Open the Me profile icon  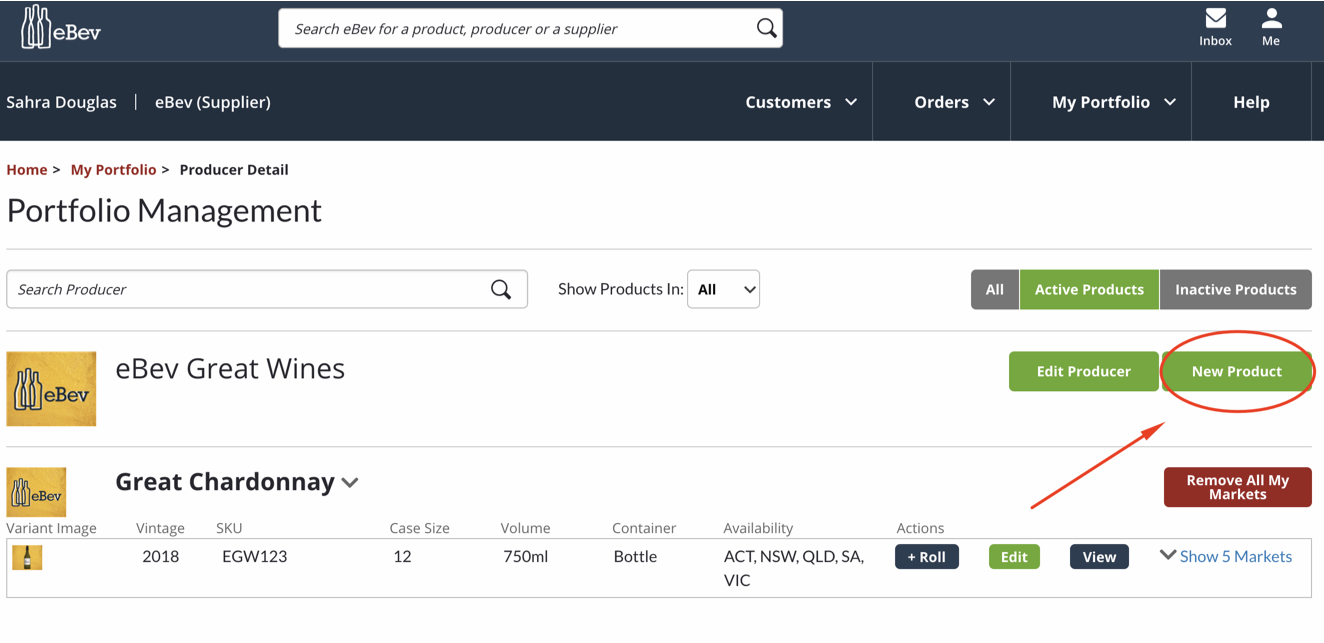click(1271, 18)
